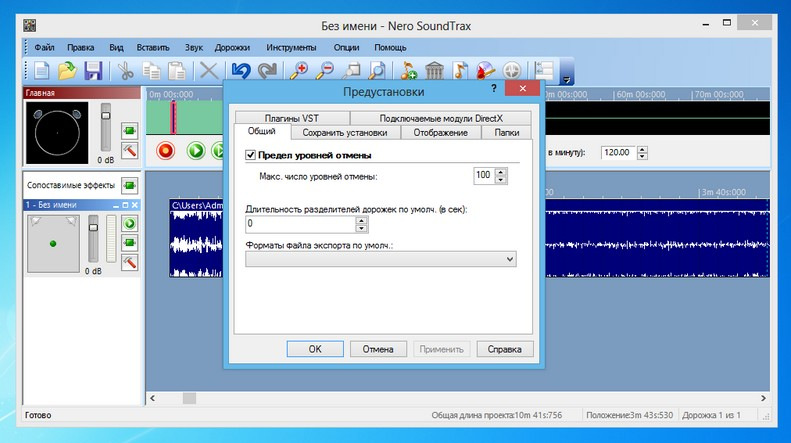The image size is (791, 443).
Task: Redo using the gray curved arrow icon
Action: tap(267, 71)
